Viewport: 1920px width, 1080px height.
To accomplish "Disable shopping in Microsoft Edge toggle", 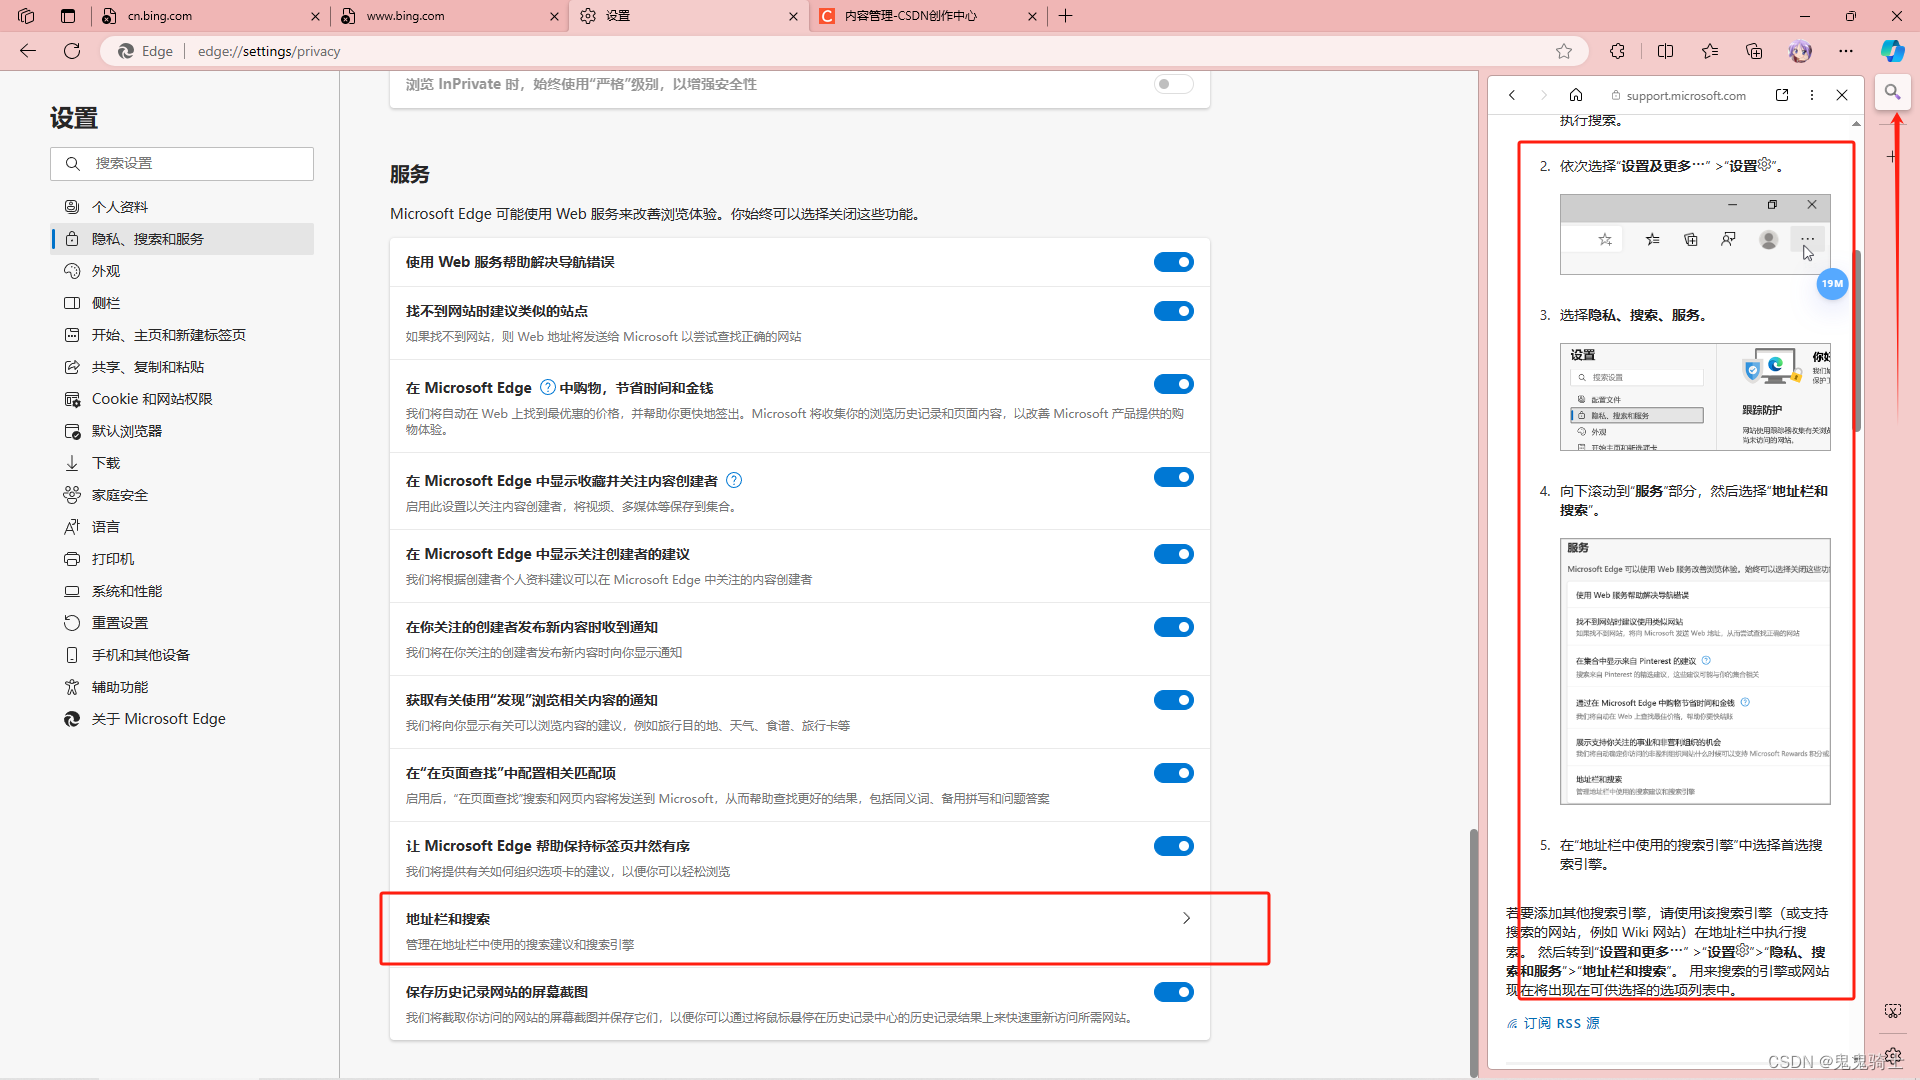I will pos(1173,385).
